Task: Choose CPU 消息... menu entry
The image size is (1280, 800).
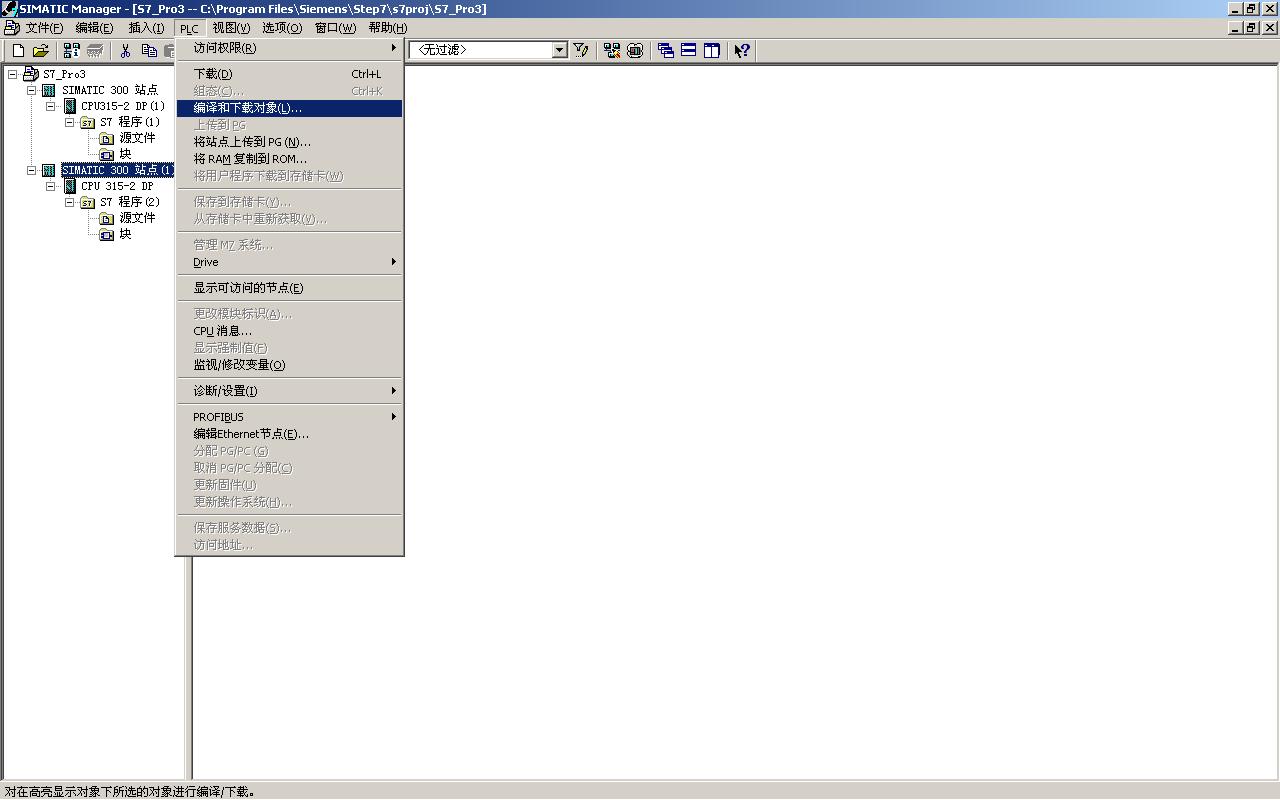Action: (289, 331)
